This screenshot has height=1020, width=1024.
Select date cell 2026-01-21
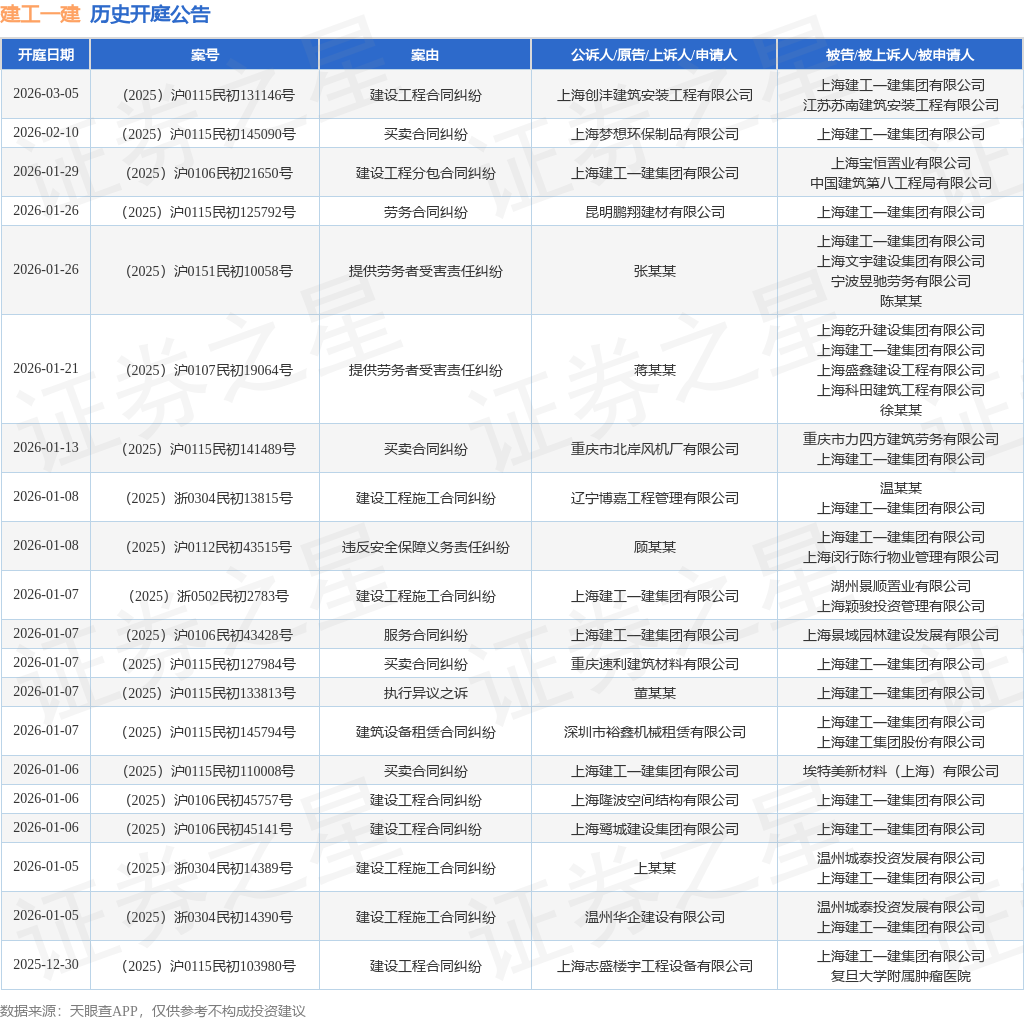point(46,369)
